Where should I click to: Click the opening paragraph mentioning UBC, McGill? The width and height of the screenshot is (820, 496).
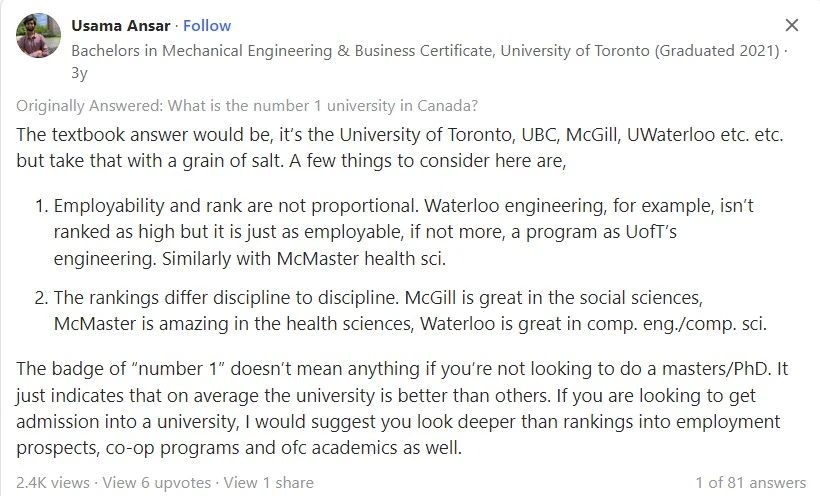click(x=400, y=148)
